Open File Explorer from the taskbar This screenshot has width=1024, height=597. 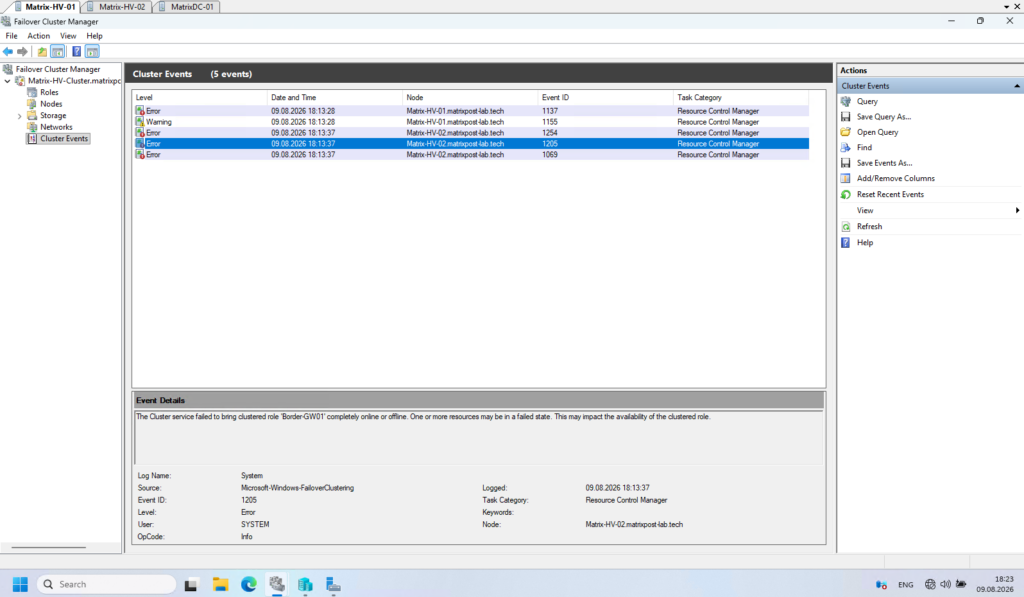click(220, 585)
